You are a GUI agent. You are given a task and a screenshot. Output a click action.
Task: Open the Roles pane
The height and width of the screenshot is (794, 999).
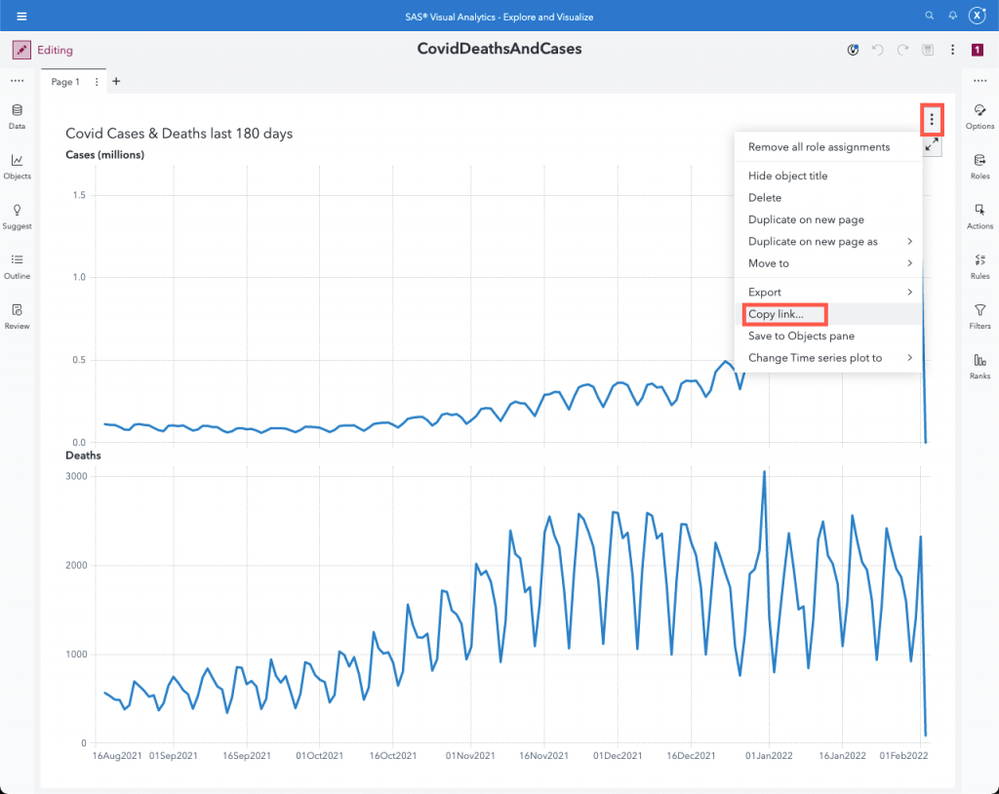pyautogui.click(x=980, y=165)
